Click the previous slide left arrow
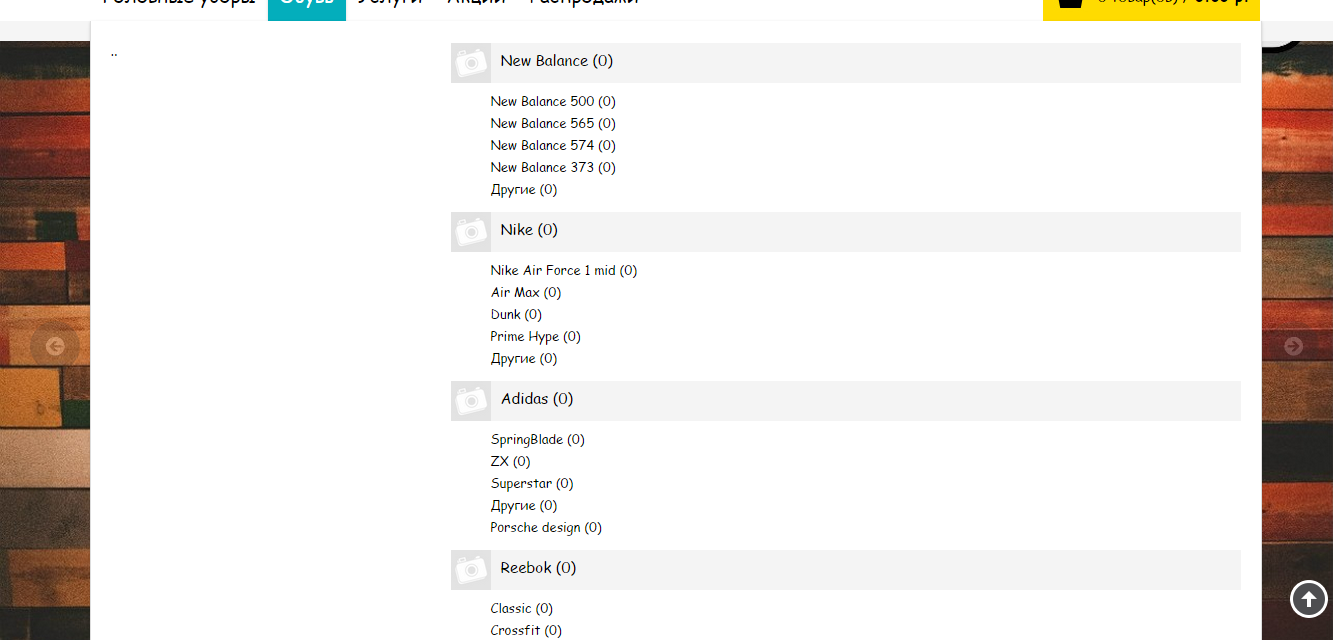The height and width of the screenshot is (640, 1333). coord(55,346)
